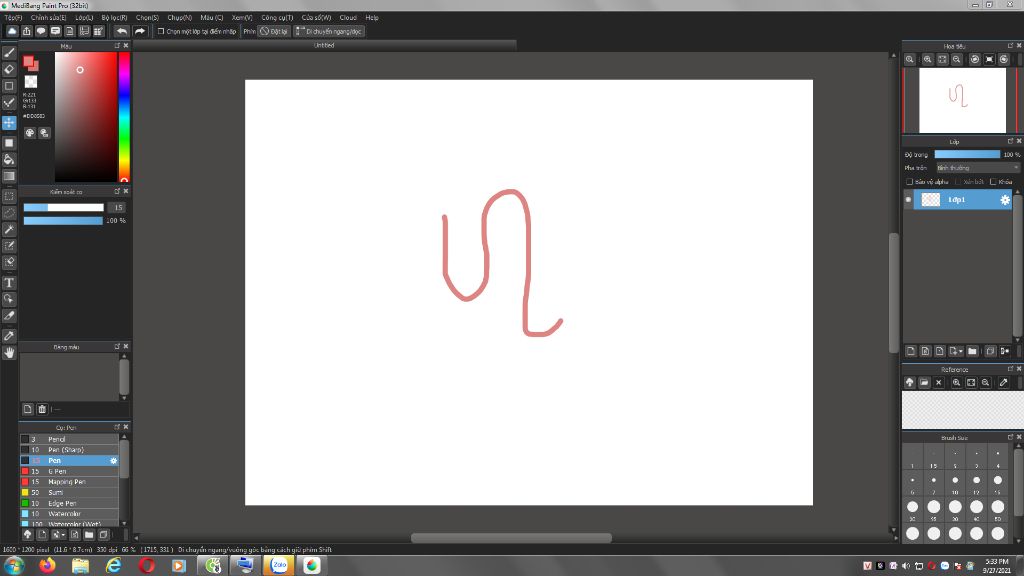Viewport: 1024px width, 576px height.
Task: Open Zalo from the taskbar
Action: 279,566
